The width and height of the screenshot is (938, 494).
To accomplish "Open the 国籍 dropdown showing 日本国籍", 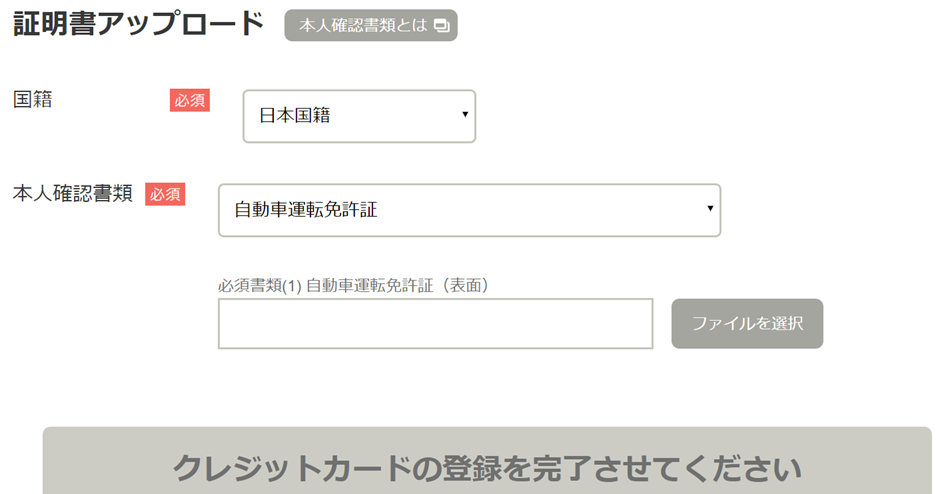I will click(359, 116).
